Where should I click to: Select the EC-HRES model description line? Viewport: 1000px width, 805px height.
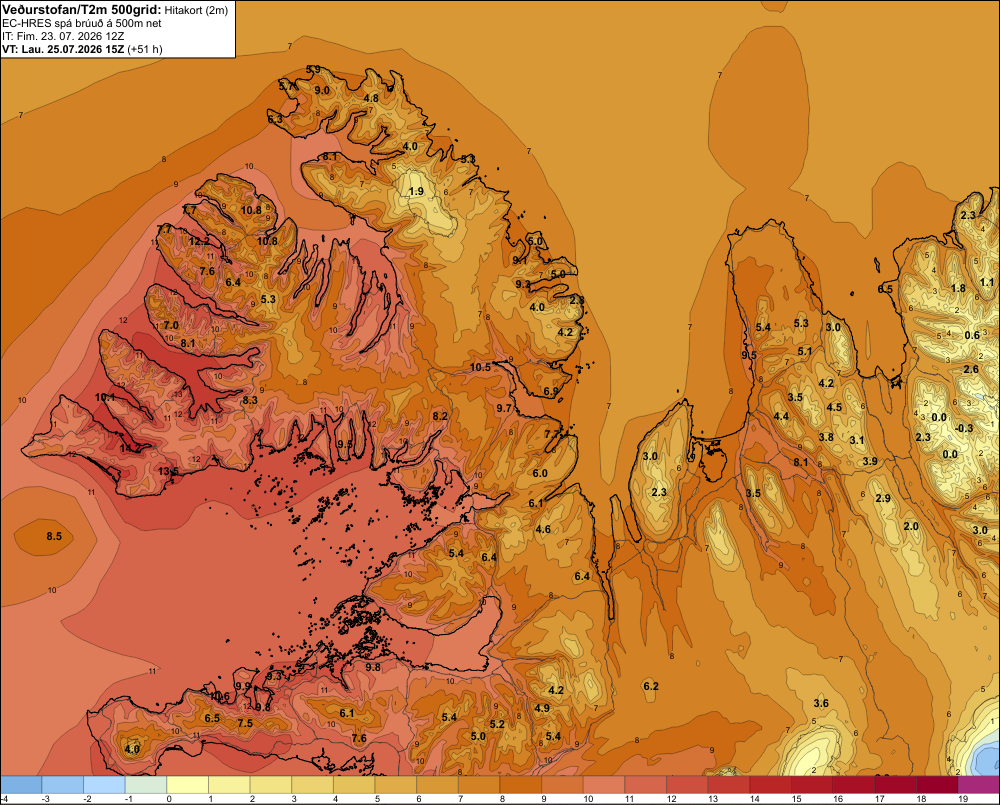tap(82, 24)
